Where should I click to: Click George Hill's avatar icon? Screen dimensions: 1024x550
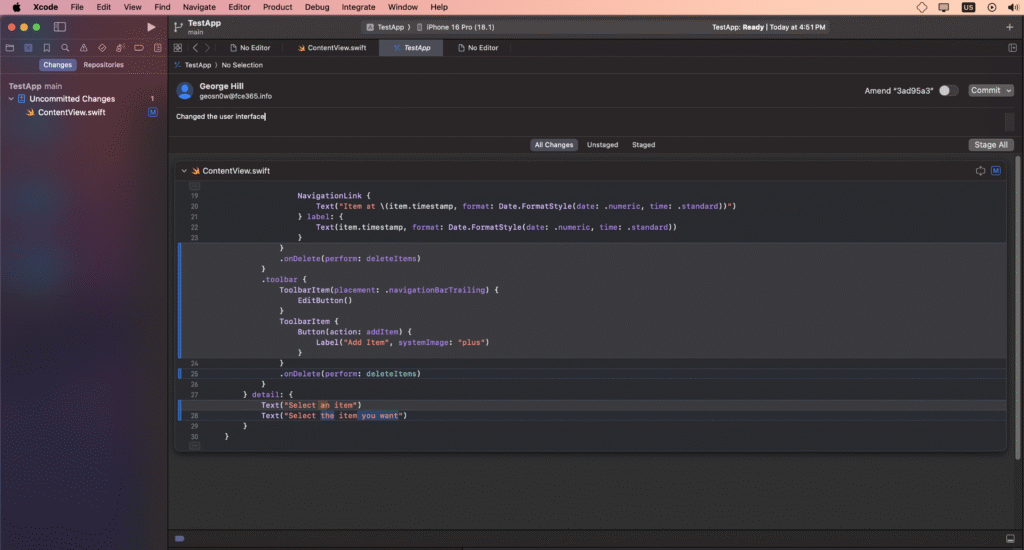click(185, 91)
